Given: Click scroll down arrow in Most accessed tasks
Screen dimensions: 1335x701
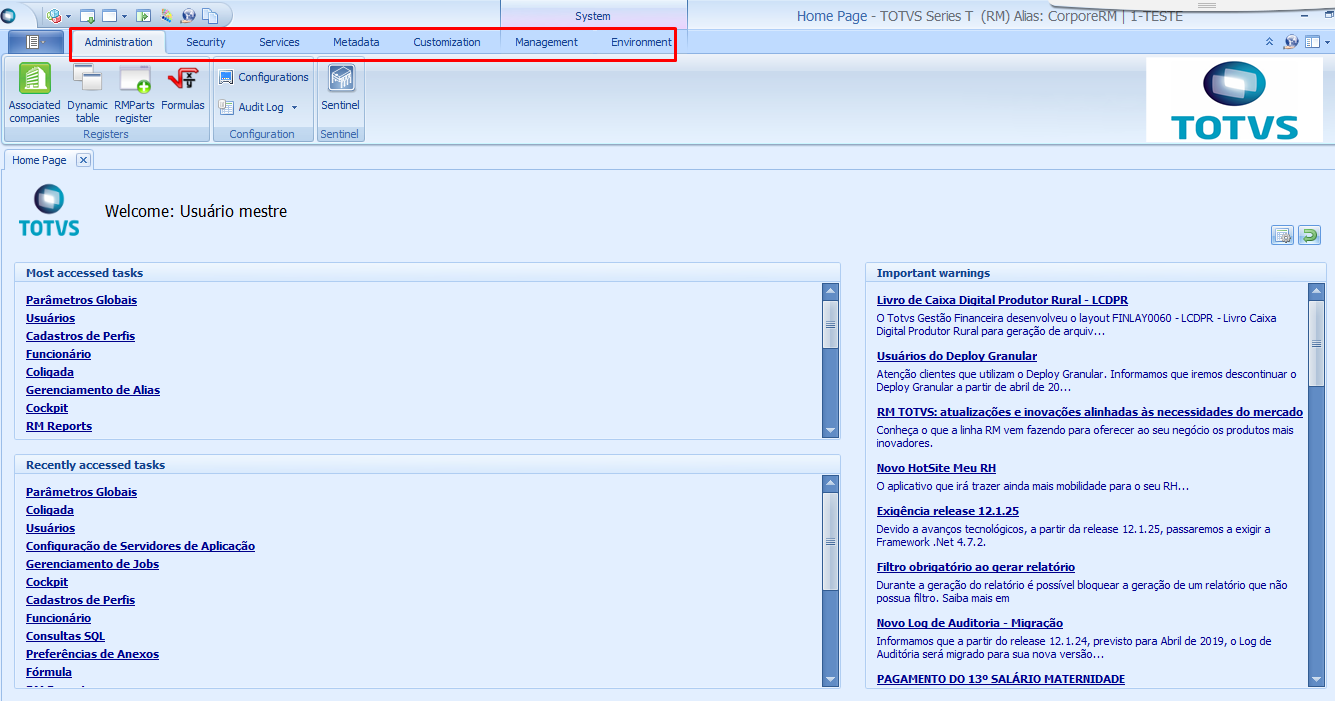Looking at the screenshot, I should pyautogui.click(x=830, y=430).
